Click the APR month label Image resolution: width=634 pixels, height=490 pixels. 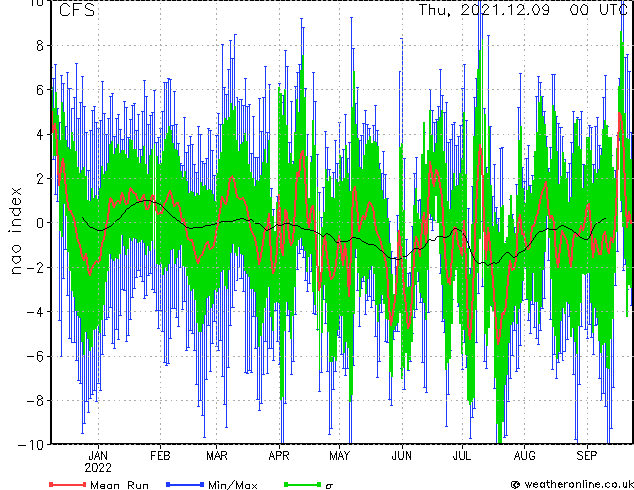tap(279, 456)
